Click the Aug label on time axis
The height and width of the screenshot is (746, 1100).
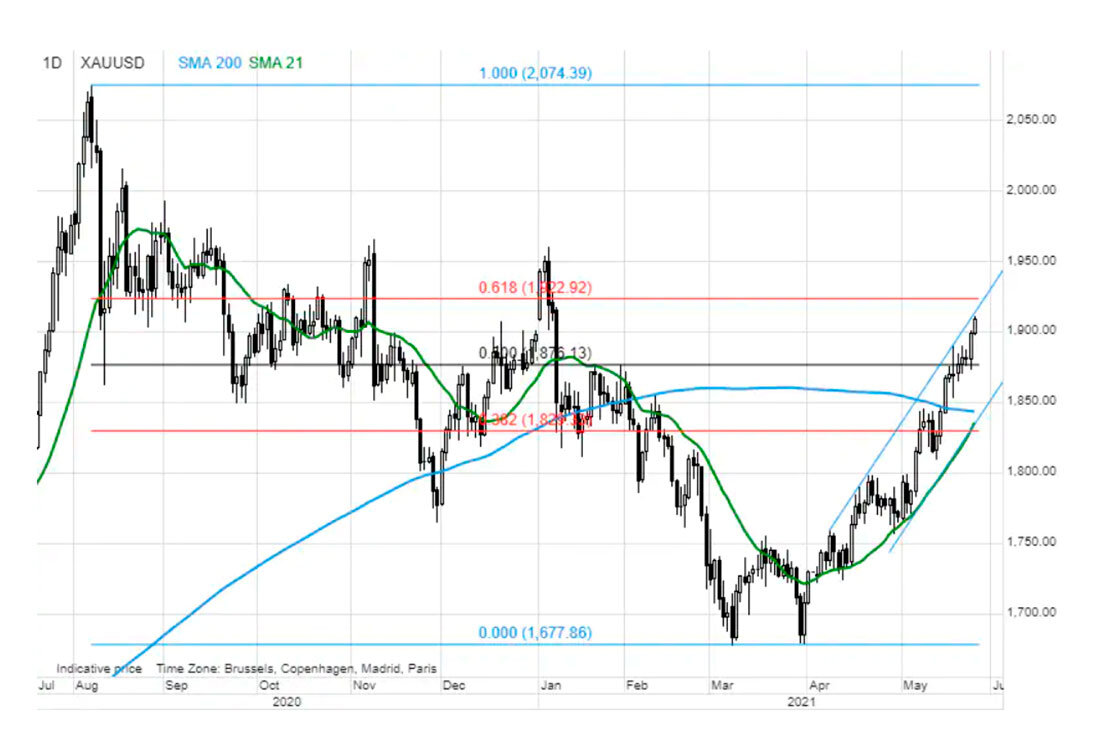86,686
